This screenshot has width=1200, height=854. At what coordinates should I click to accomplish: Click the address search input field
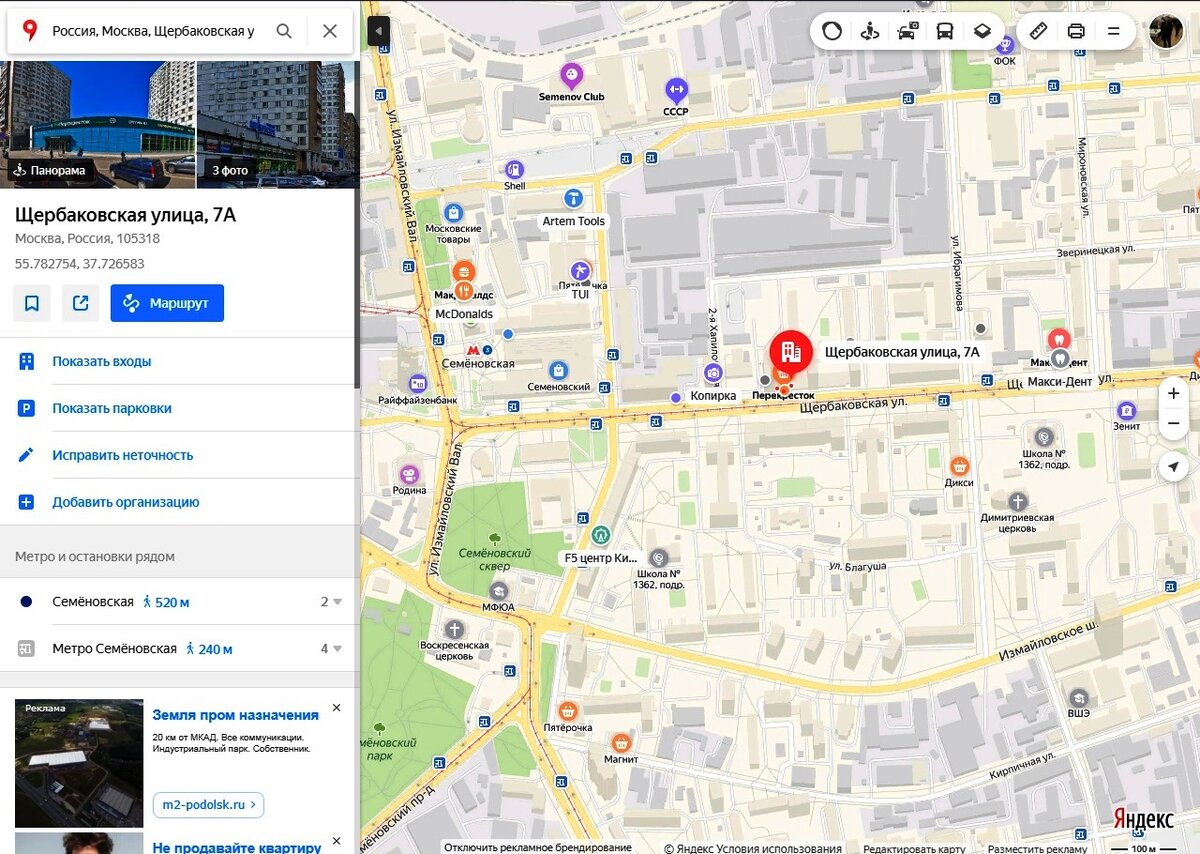(152, 31)
